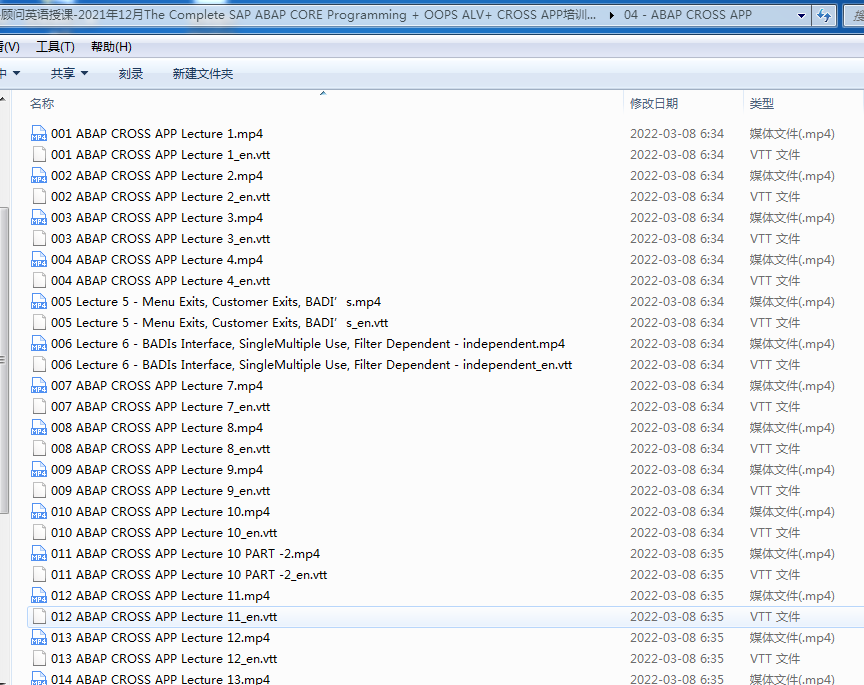The width and height of the screenshot is (864, 685).
Task: Click MP4 icon of 009 ABAP CROSS APP Lecture 9.mp4
Action: tap(39, 470)
